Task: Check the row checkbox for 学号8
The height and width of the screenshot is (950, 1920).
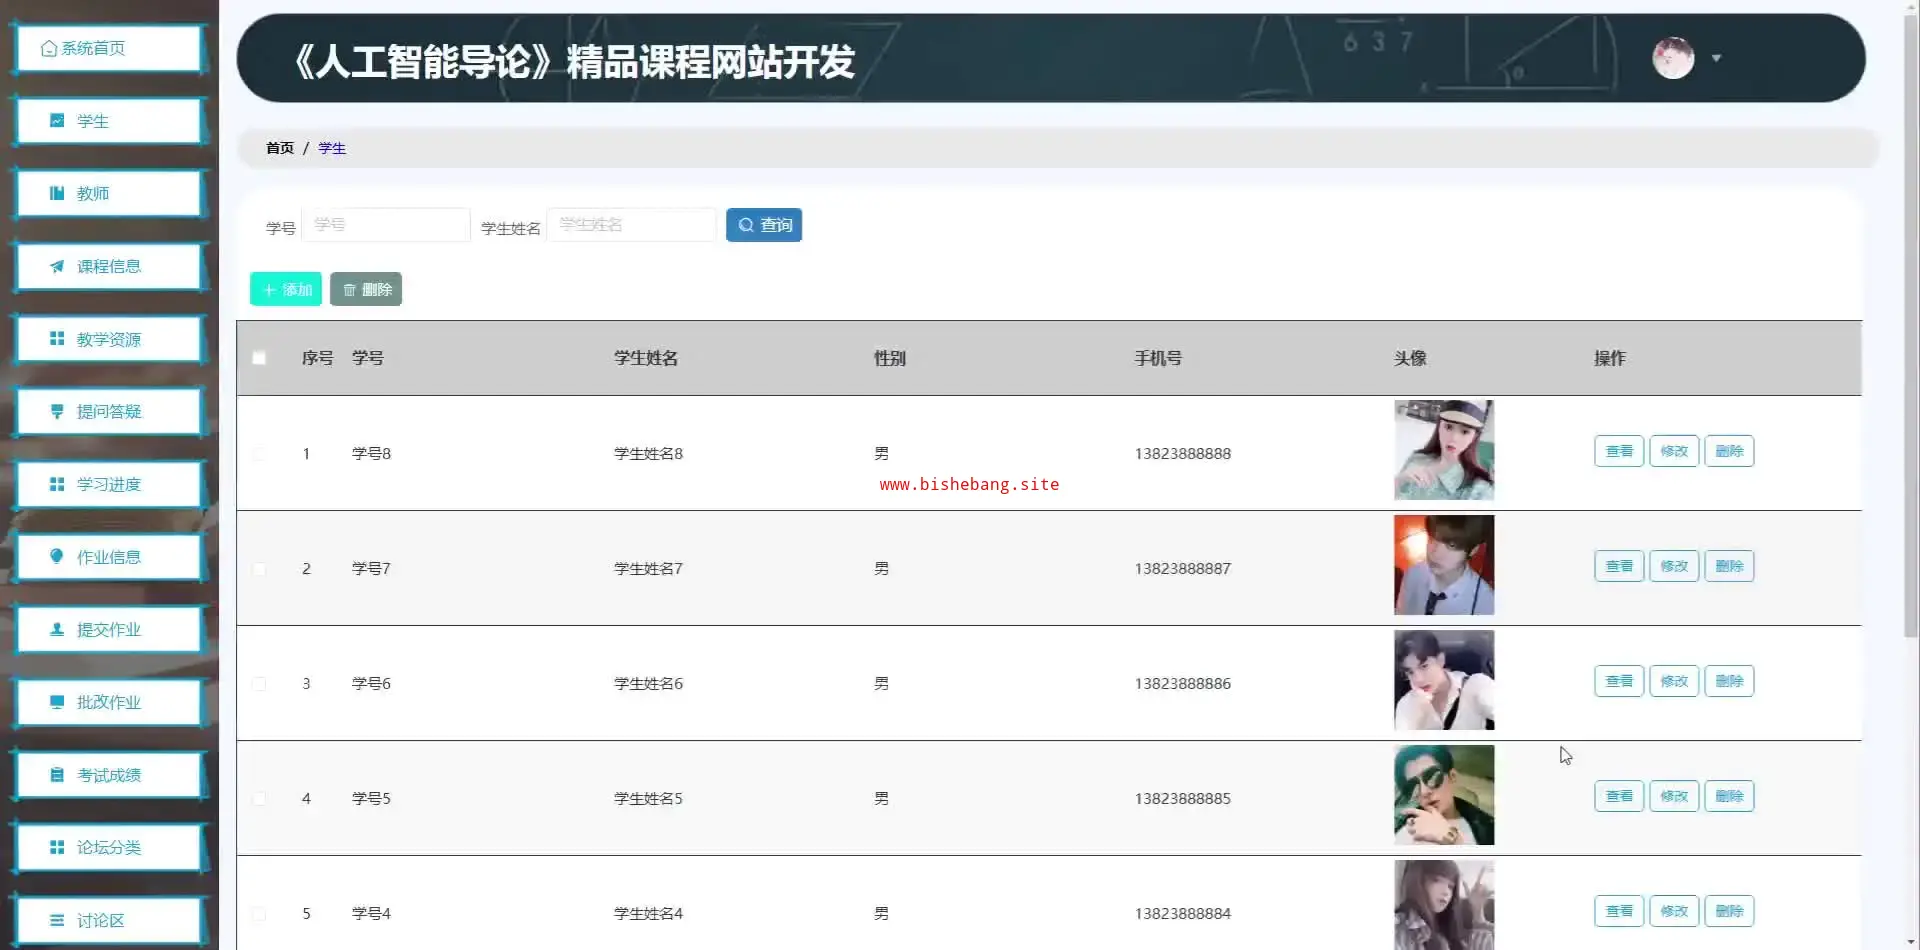Action: pyautogui.click(x=259, y=454)
